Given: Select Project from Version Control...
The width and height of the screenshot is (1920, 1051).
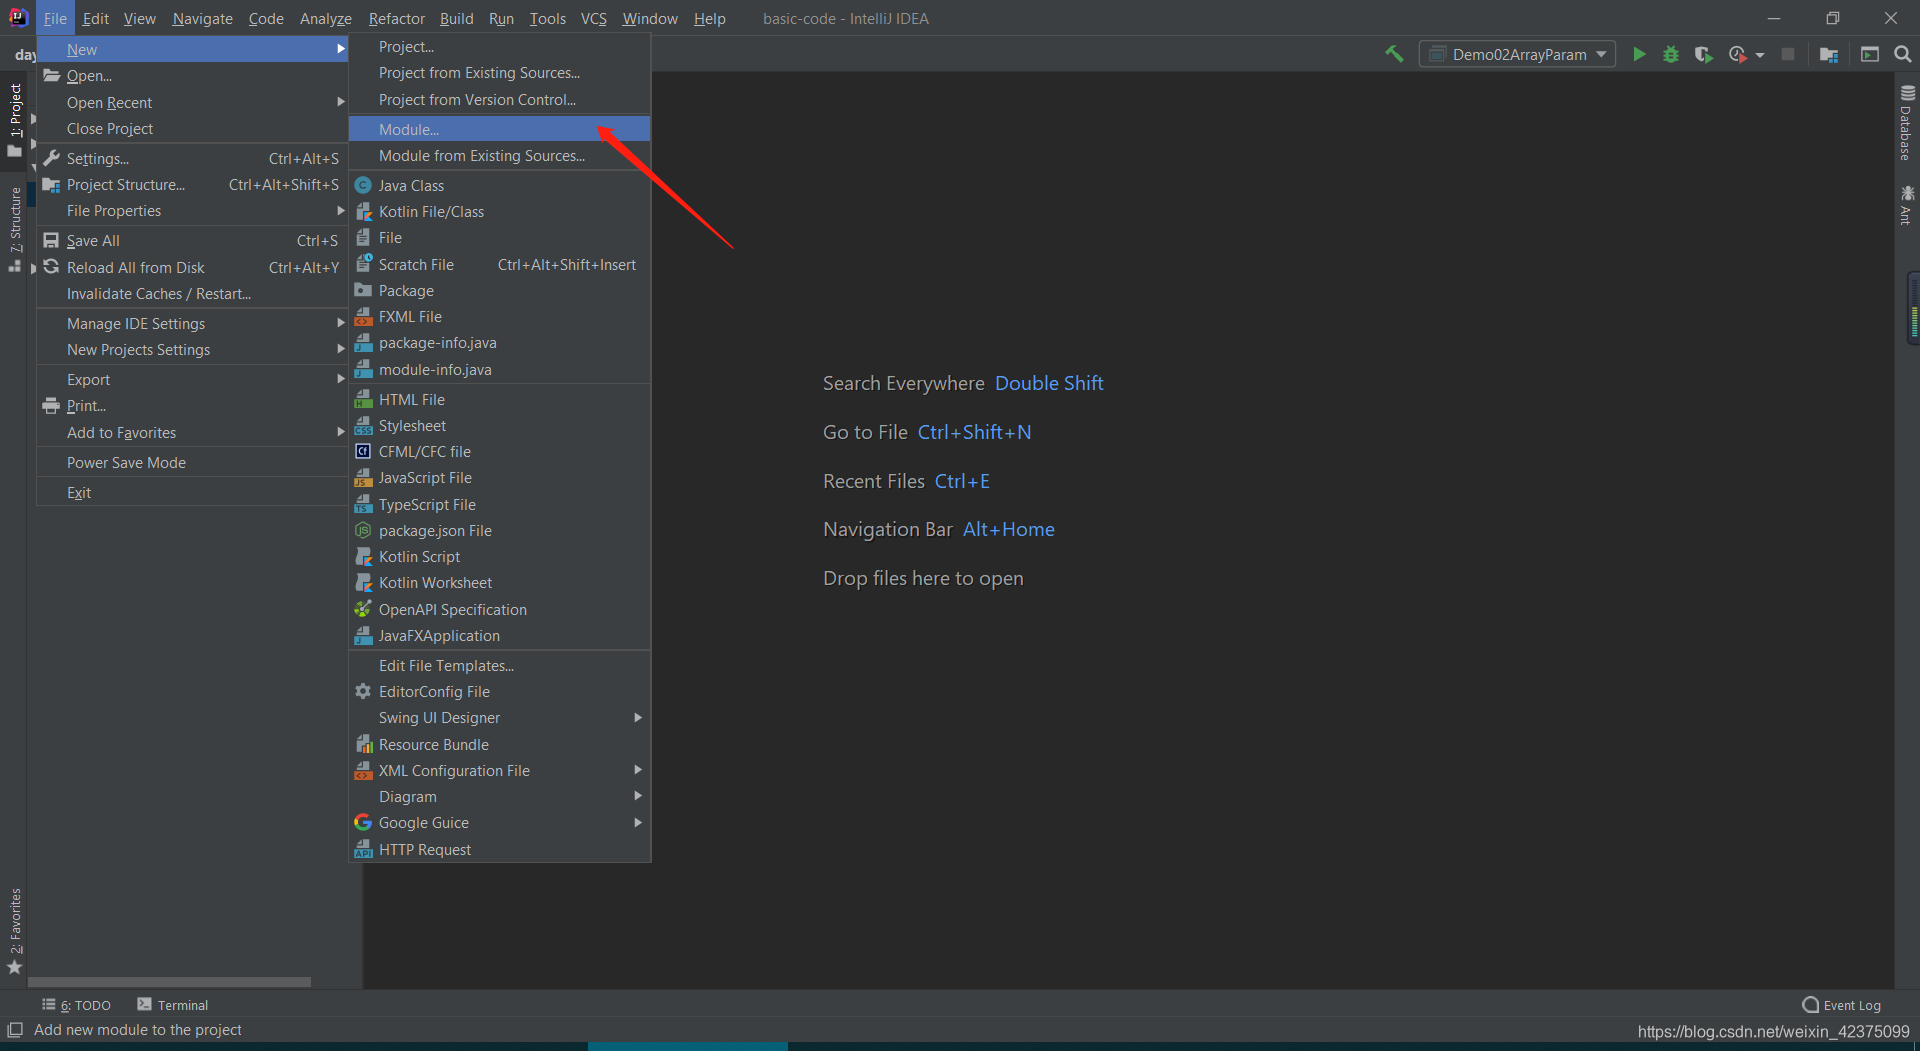Looking at the screenshot, I should (499, 100).
